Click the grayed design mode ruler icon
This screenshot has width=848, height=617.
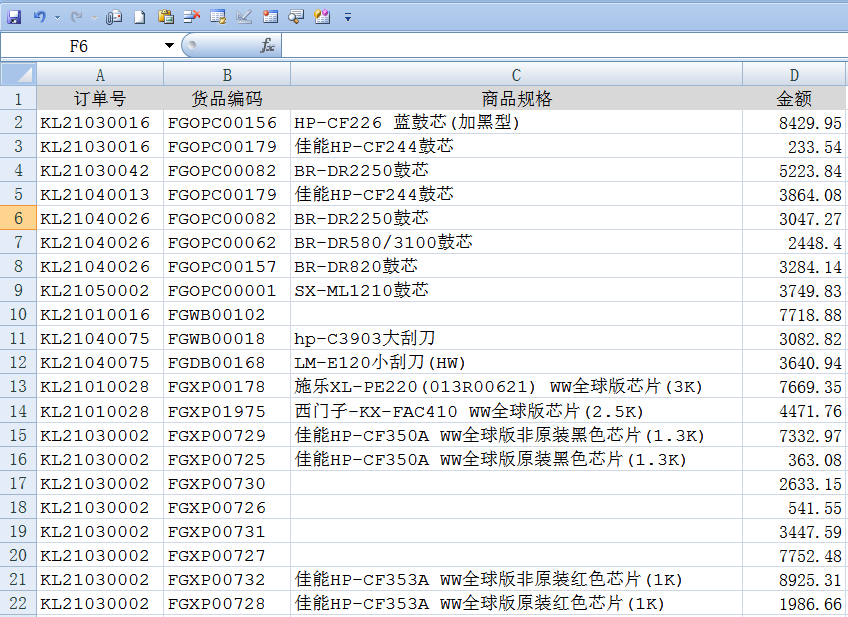[x=244, y=17]
